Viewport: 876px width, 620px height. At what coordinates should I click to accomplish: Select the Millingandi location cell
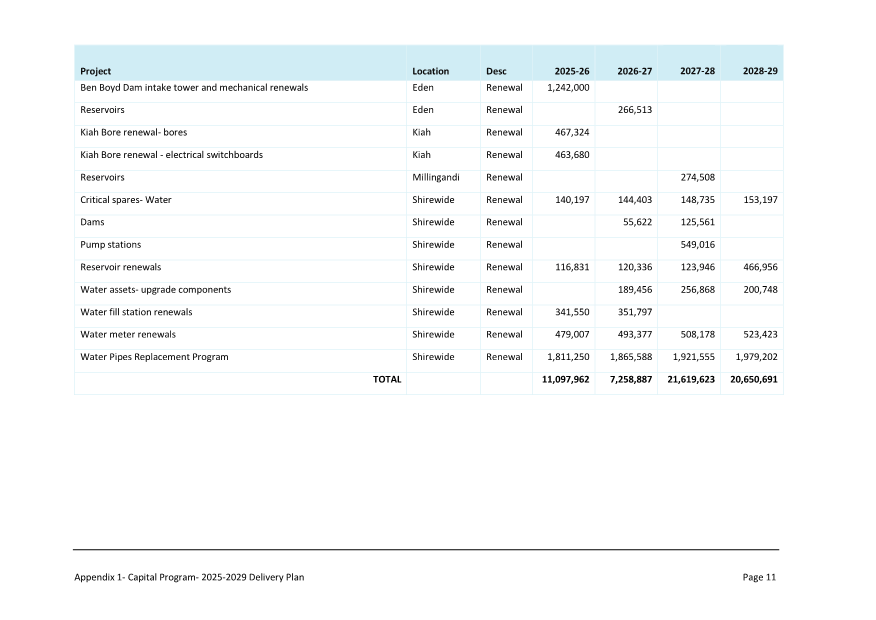click(x=435, y=177)
